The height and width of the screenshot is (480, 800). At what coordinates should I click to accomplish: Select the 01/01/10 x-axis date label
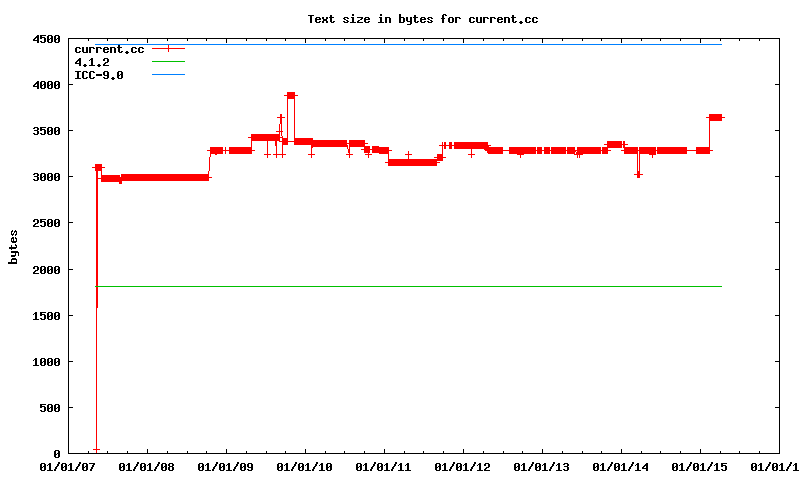(x=305, y=466)
